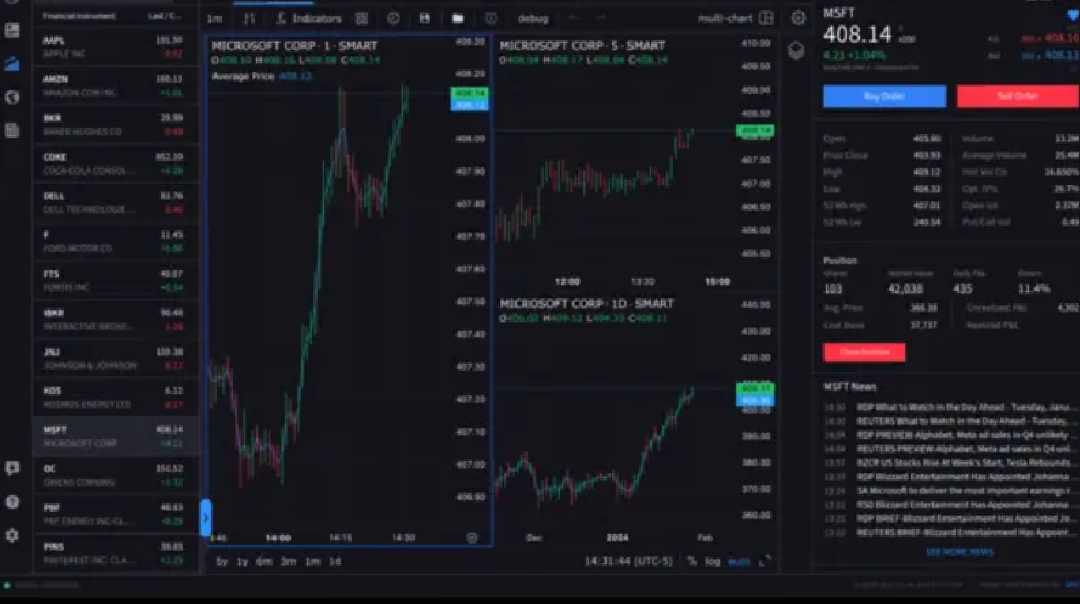Click the blue favorite icon next to MSFT
1080x604 pixels.
1073,14
